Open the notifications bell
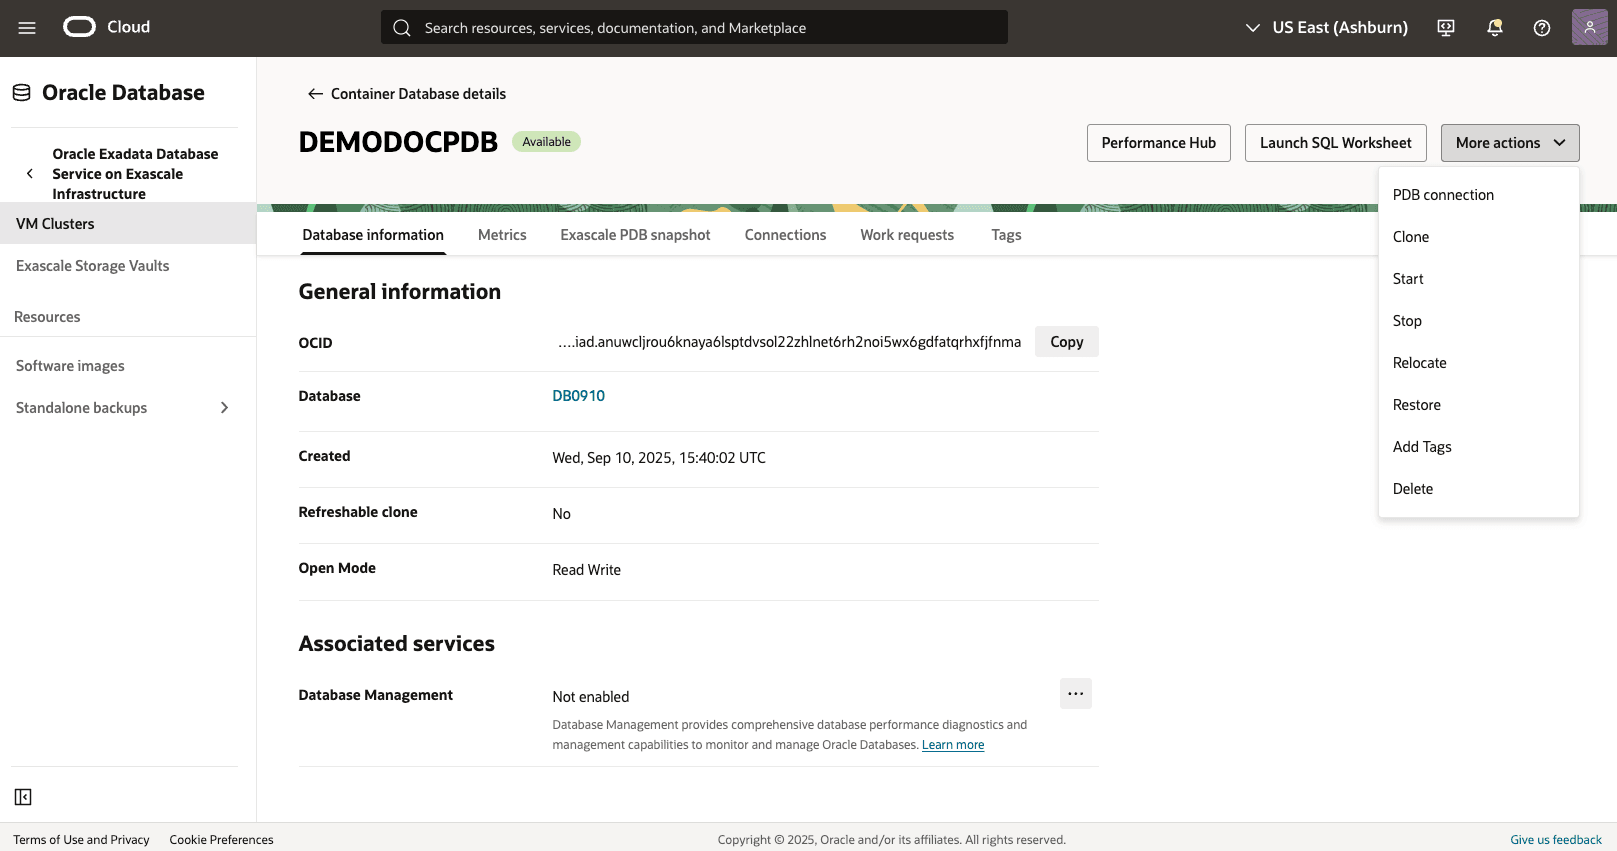The image size is (1617, 851). [1495, 28]
